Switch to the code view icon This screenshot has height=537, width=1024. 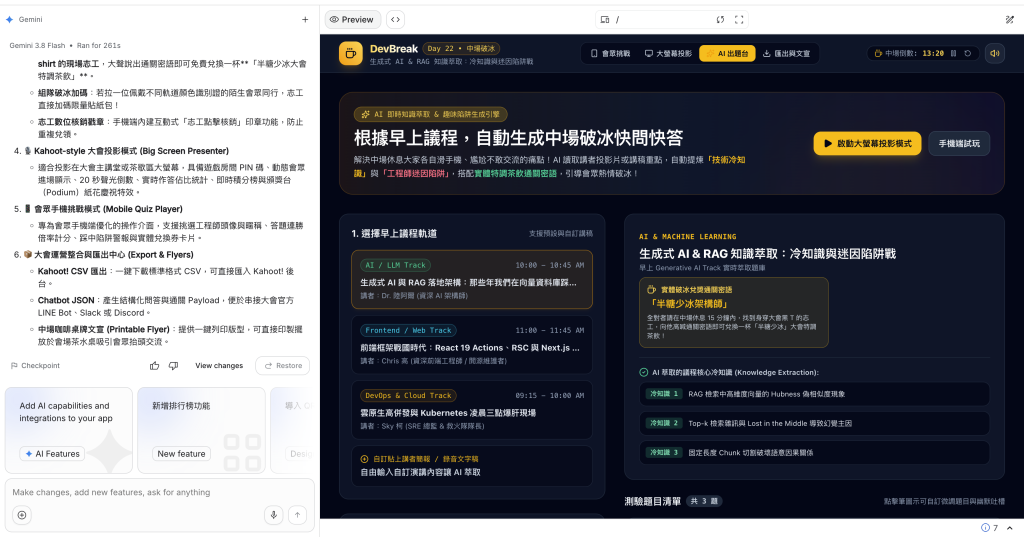395,20
